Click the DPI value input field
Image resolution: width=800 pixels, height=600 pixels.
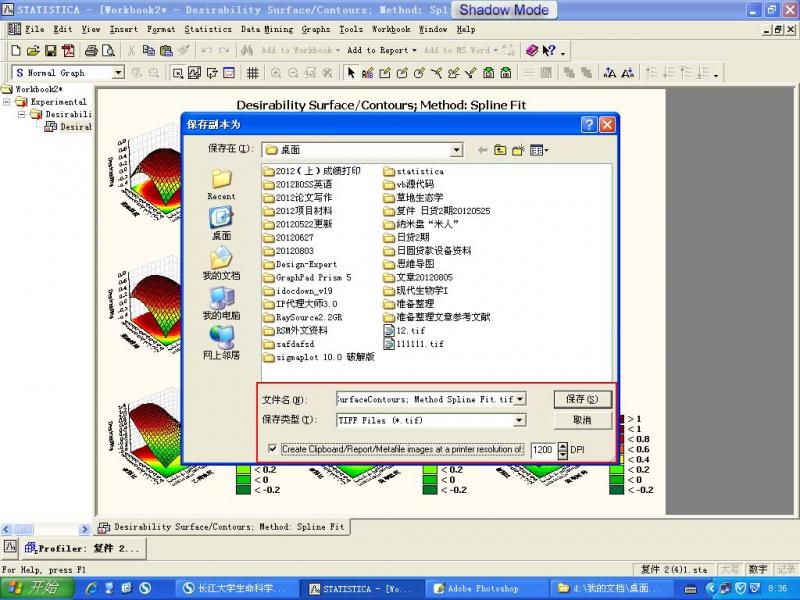[544, 449]
